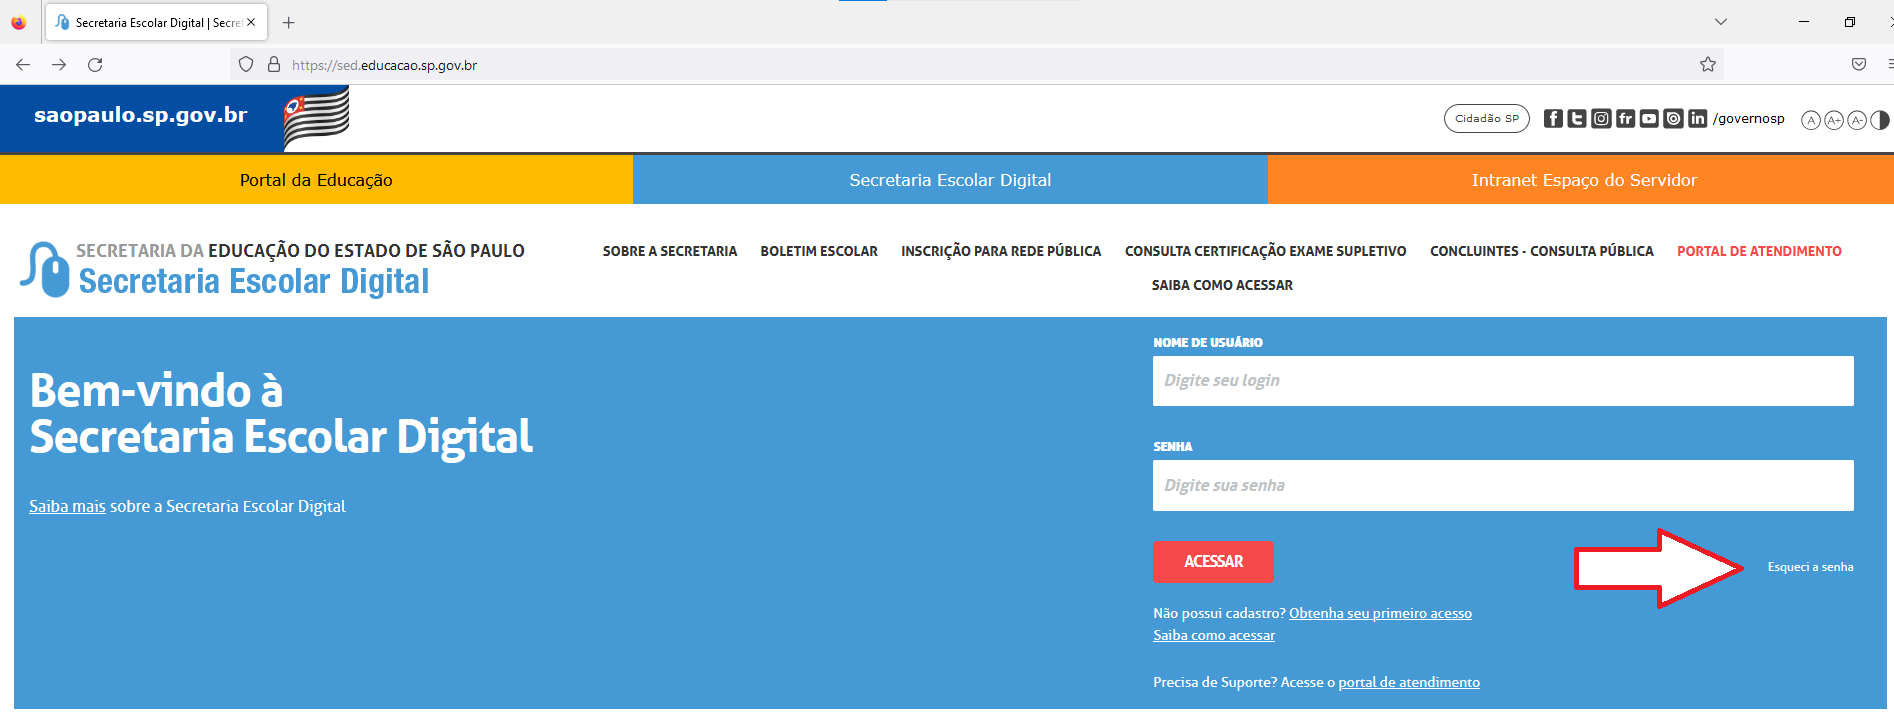Focus the Senha password field
Viewport: 1894px width, 727px height.
1502,486
